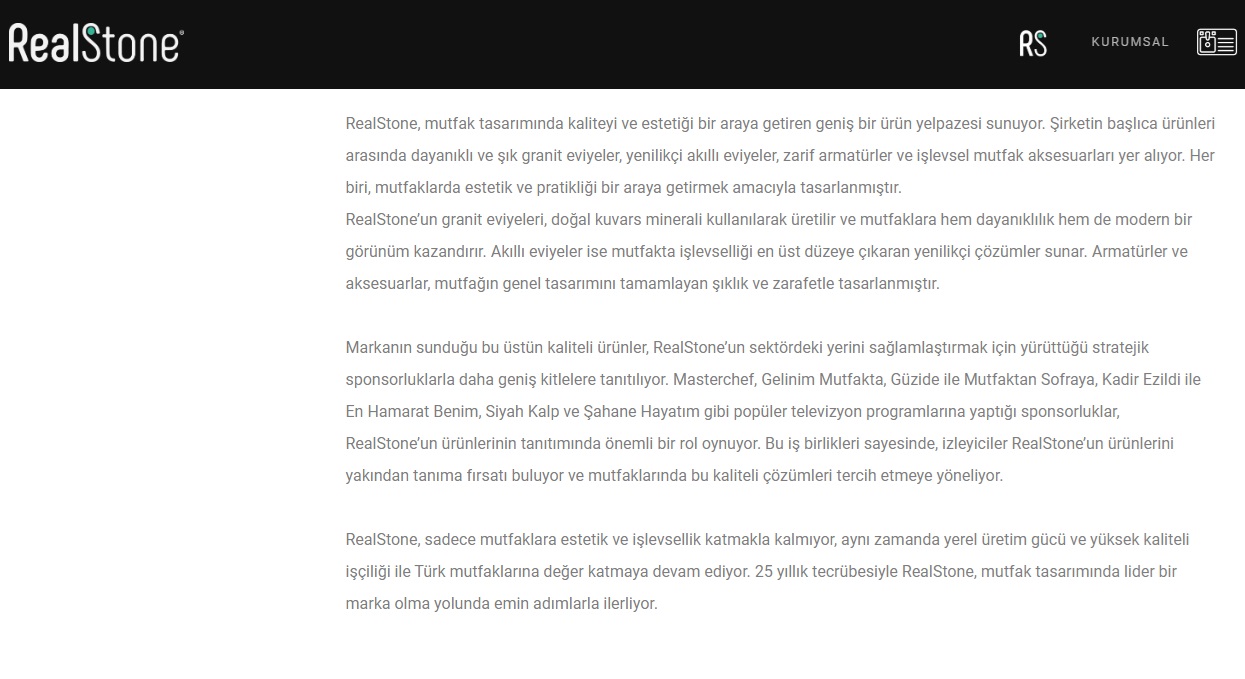The height and width of the screenshot is (679, 1245).
Task: Click the RS monogram icon in the header
Action: coord(1033,43)
